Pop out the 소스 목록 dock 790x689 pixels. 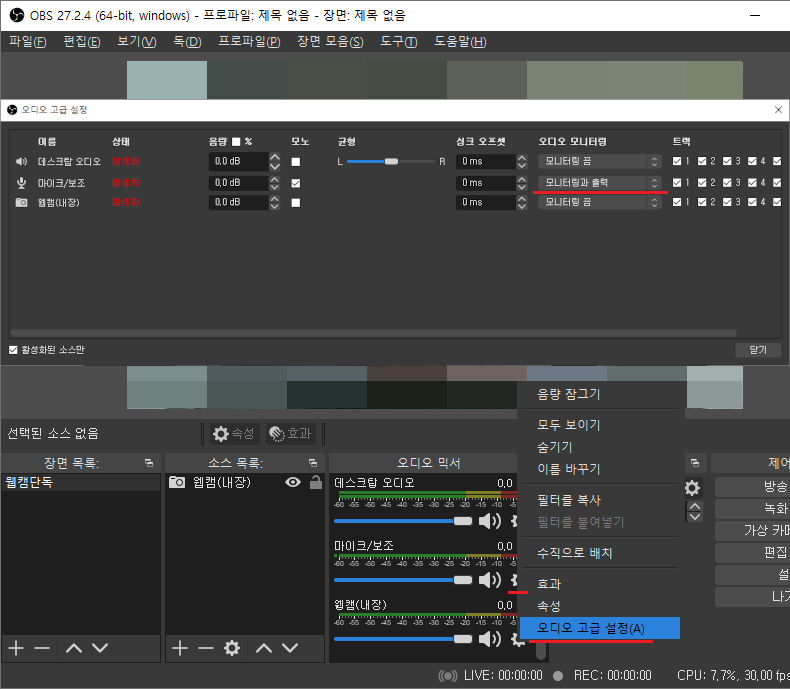(313, 462)
